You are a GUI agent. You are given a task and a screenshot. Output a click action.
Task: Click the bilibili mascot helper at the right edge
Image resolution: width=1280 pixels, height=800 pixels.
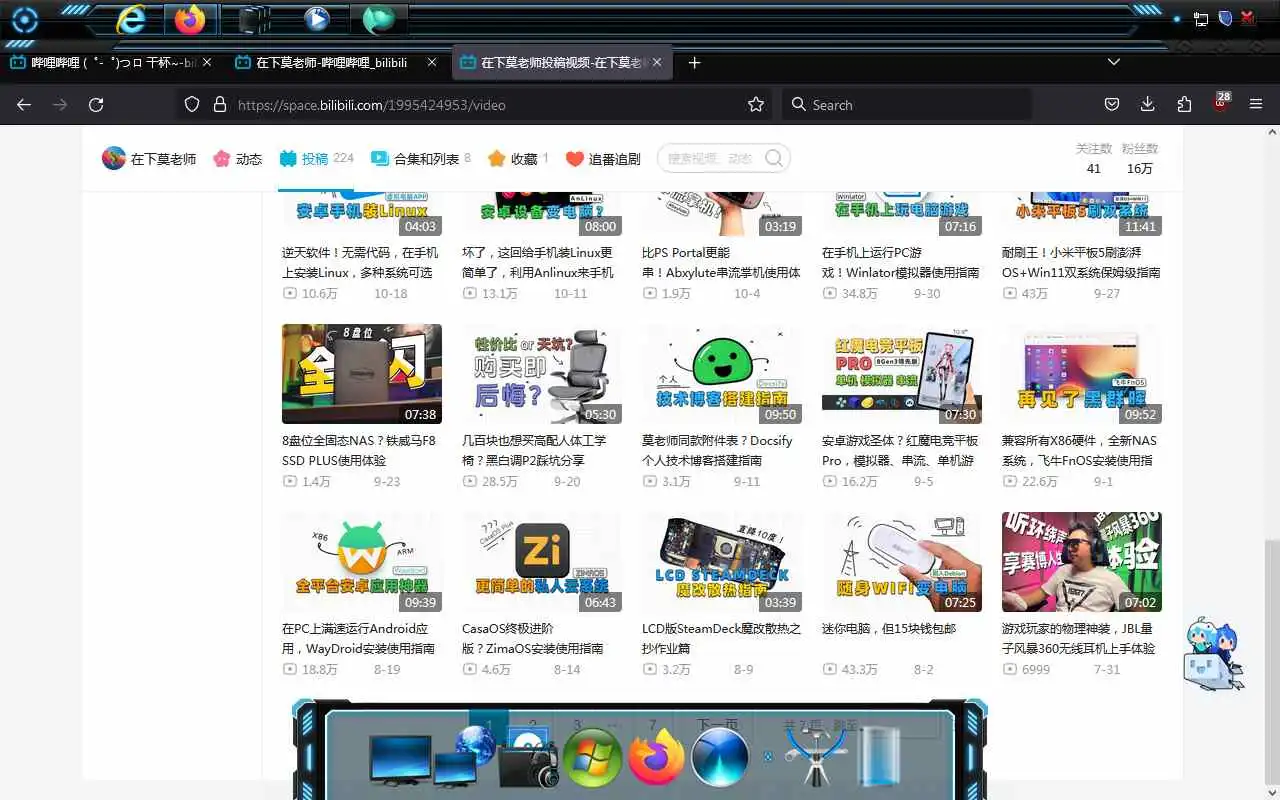(x=1213, y=654)
